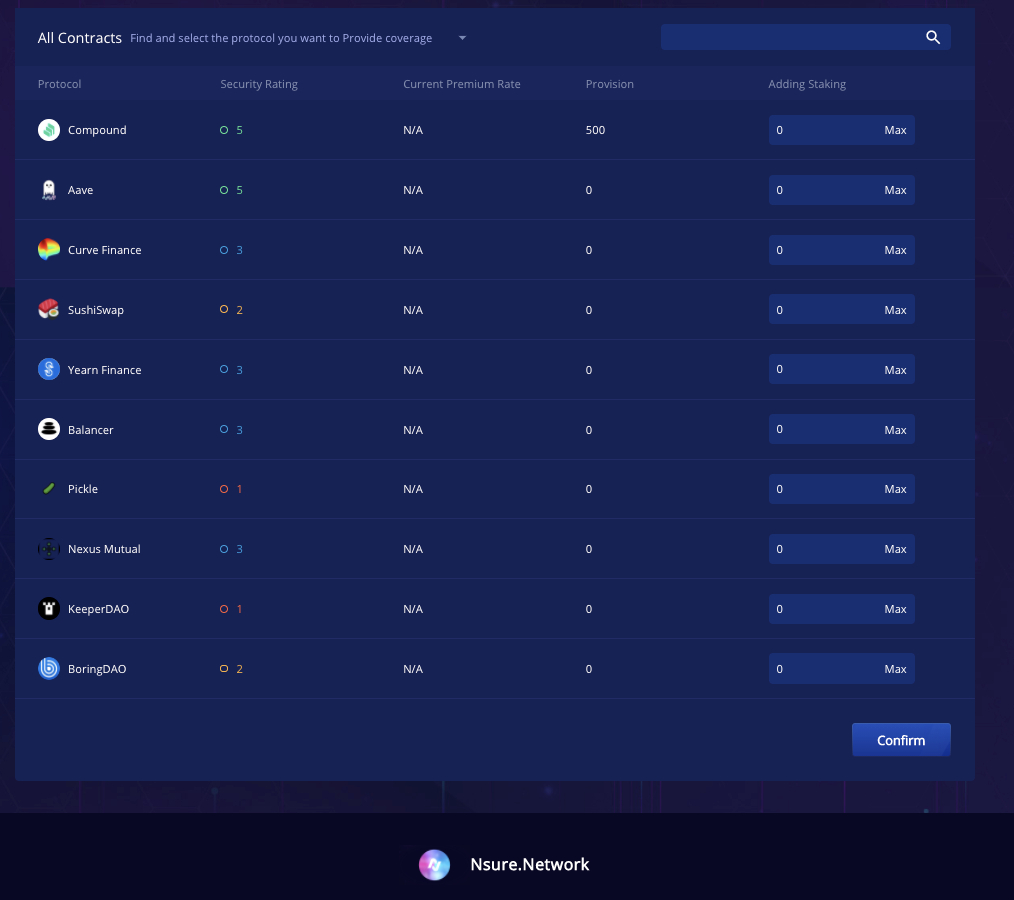Screen dimensions: 1014x900
Task: Click the search magnifier icon
Action: [933, 38]
